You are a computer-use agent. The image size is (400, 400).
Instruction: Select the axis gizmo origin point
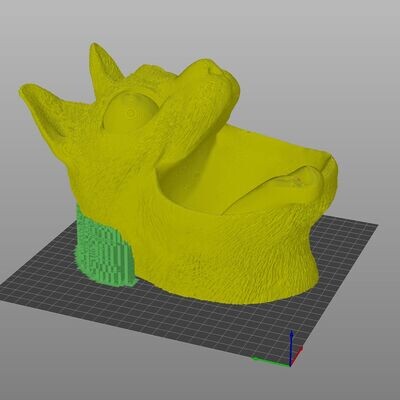pos(291,365)
